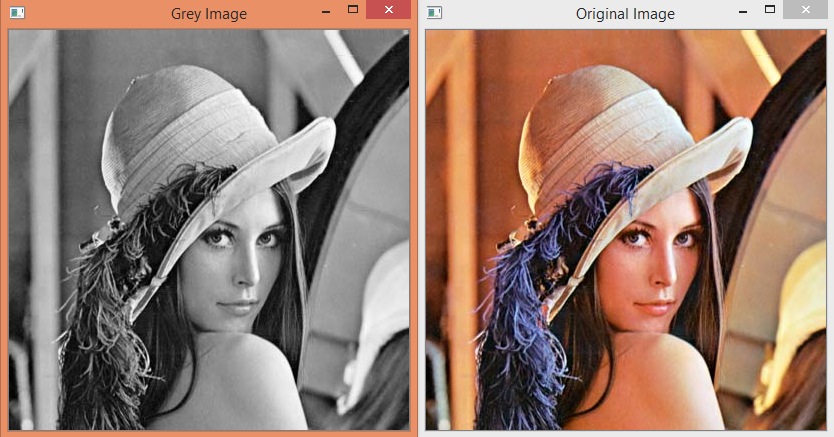This screenshot has width=834, height=437.
Task: Minimize the Grey Image window
Action: coord(326,10)
